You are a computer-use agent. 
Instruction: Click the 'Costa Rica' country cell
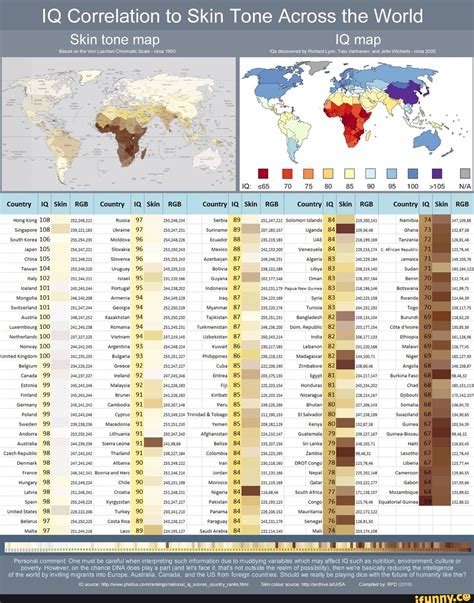click(x=120, y=521)
